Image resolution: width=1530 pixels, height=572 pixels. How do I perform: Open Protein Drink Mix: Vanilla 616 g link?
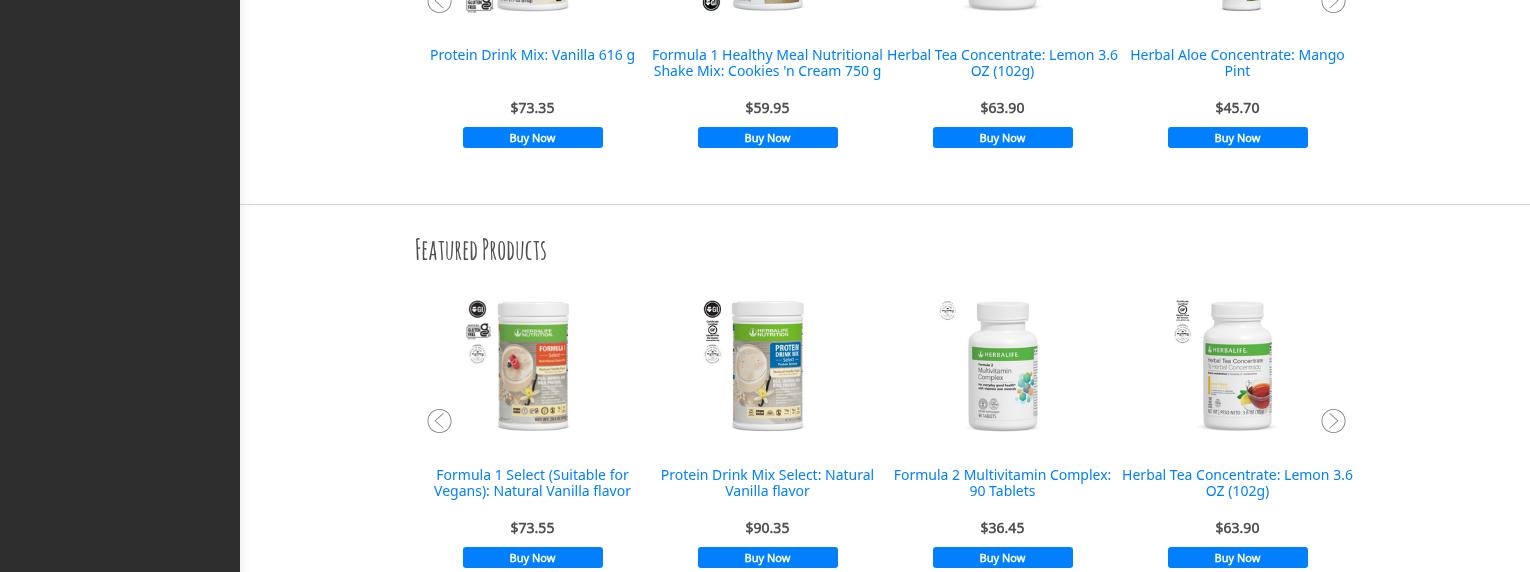click(532, 55)
